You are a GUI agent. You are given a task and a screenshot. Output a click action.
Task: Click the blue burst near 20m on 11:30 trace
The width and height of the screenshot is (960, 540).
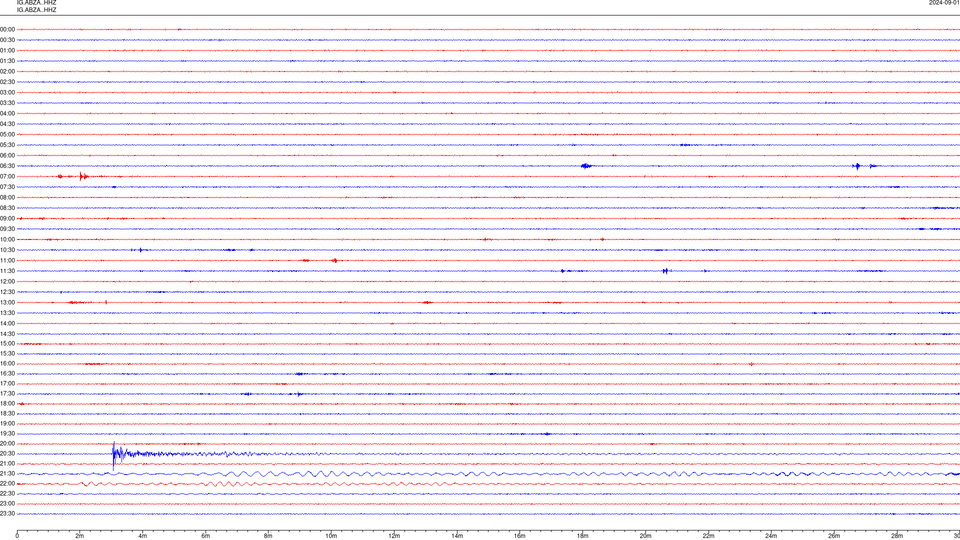pos(666,271)
